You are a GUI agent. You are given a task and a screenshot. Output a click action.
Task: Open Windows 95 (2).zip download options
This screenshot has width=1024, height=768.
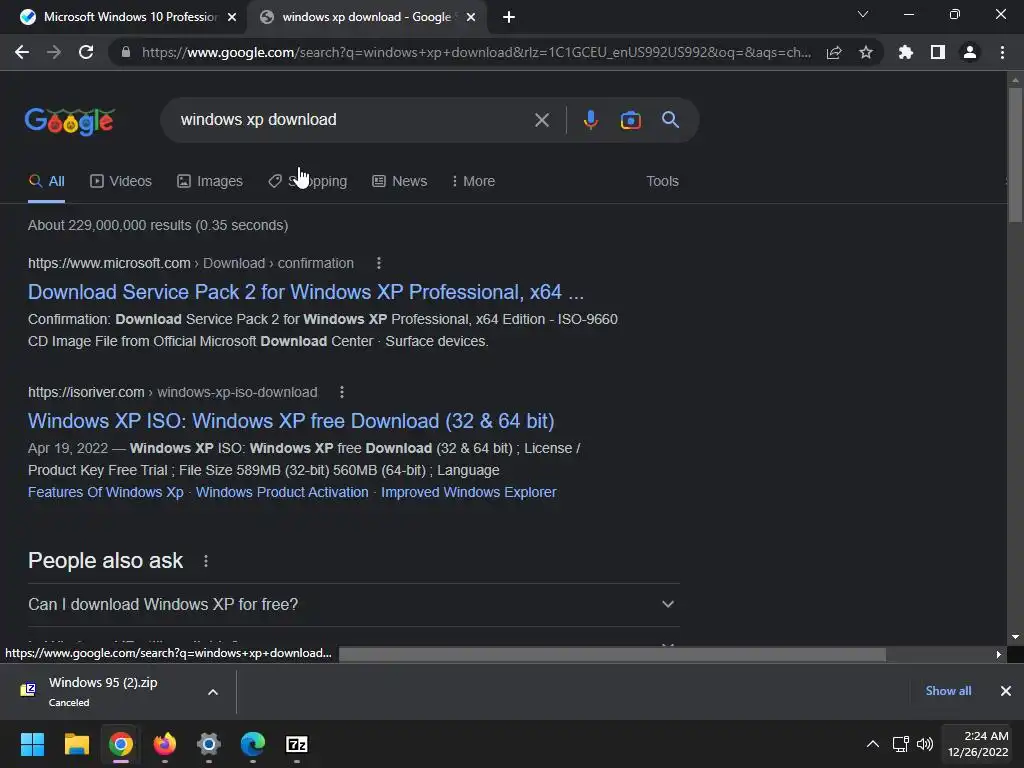[213, 692]
